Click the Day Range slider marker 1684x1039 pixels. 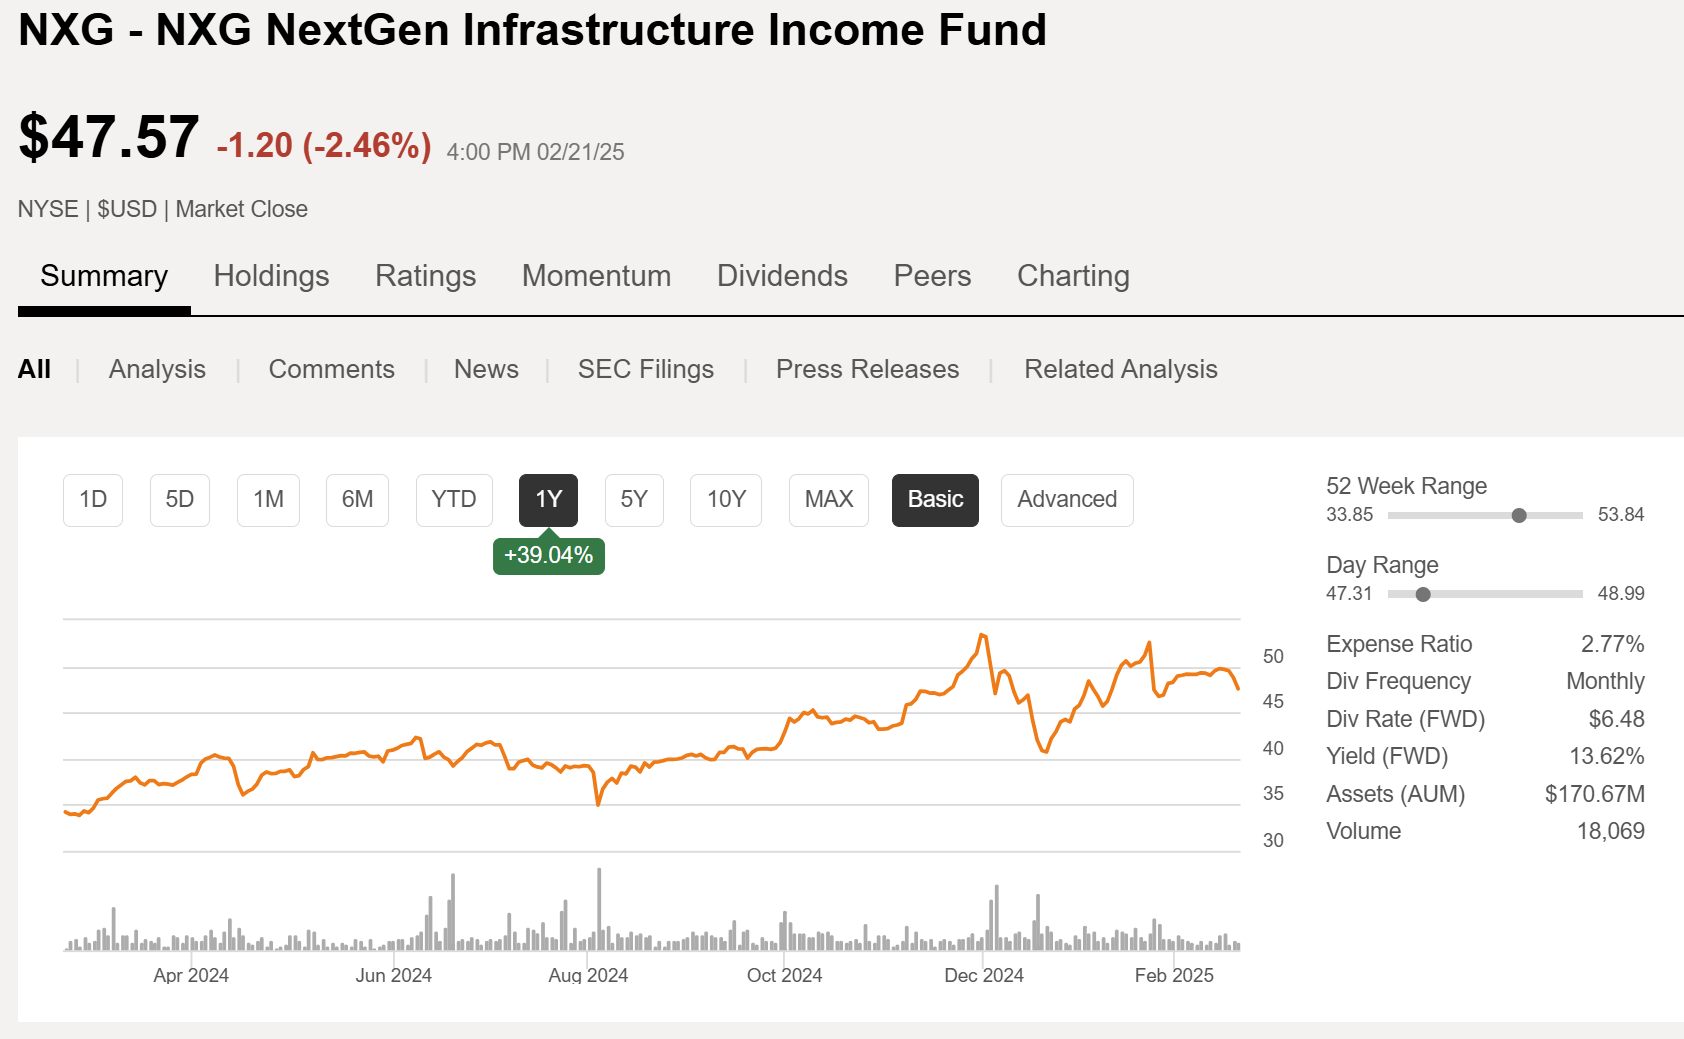1422,594
